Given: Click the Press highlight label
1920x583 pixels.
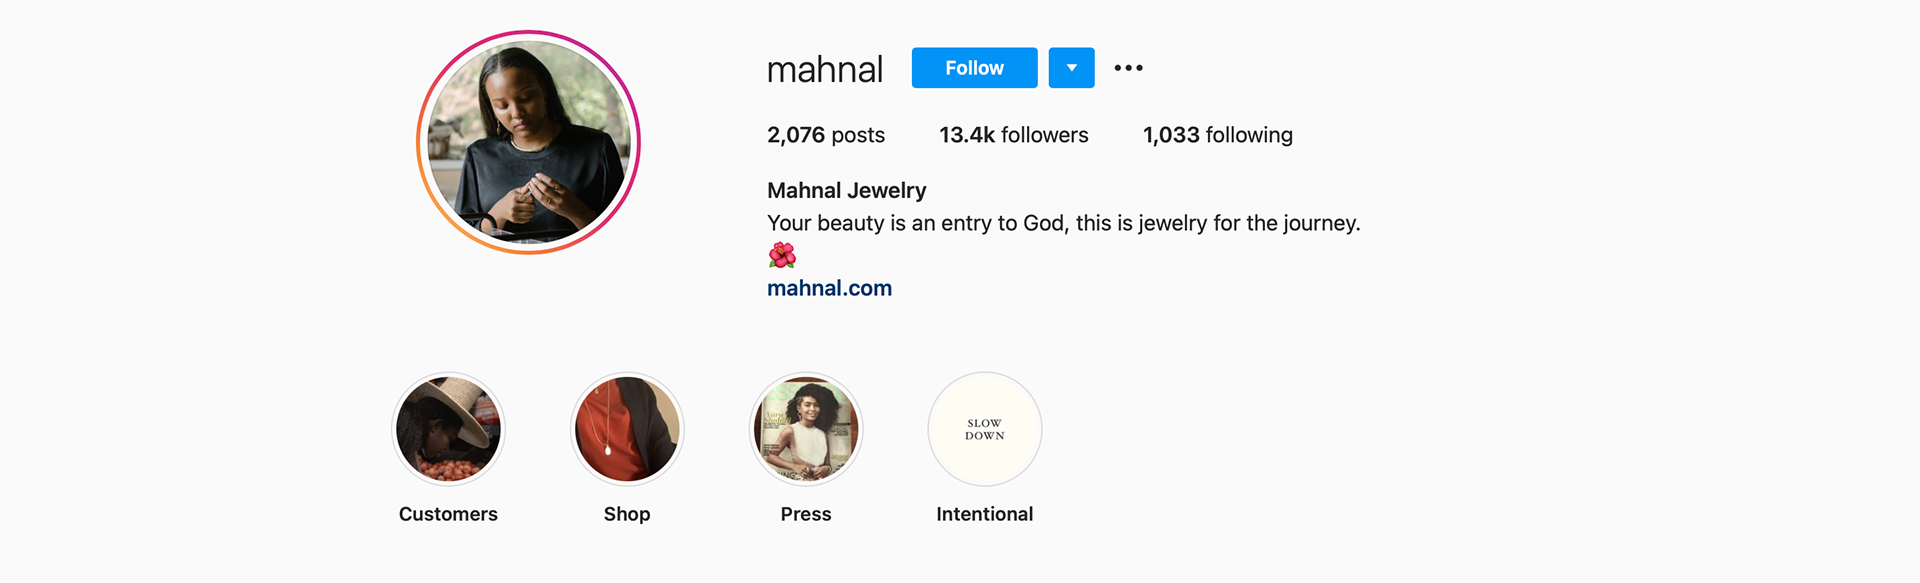Looking at the screenshot, I should [x=806, y=514].
